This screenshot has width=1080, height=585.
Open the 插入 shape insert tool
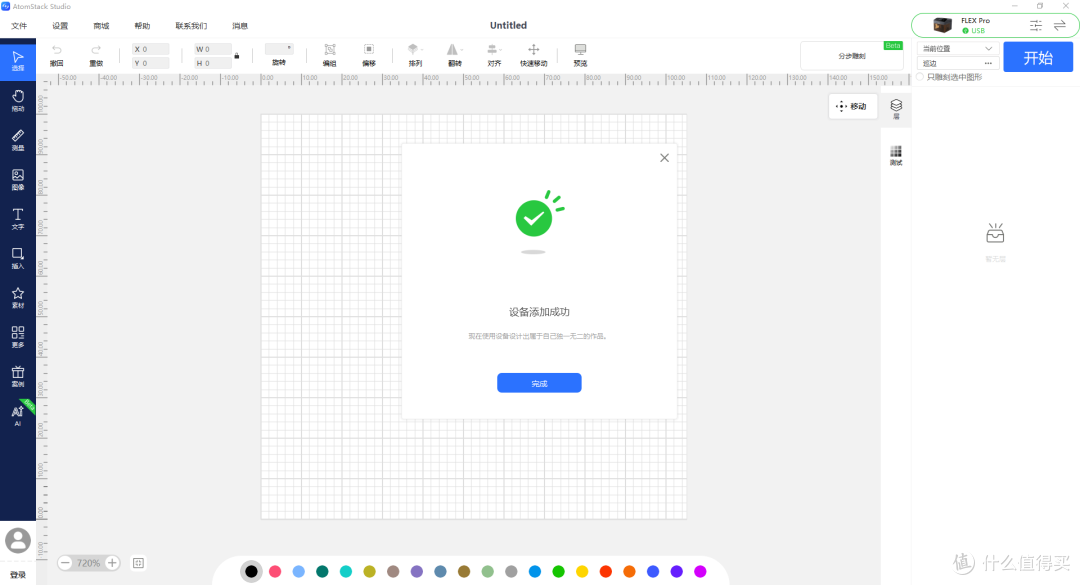[x=18, y=257]
